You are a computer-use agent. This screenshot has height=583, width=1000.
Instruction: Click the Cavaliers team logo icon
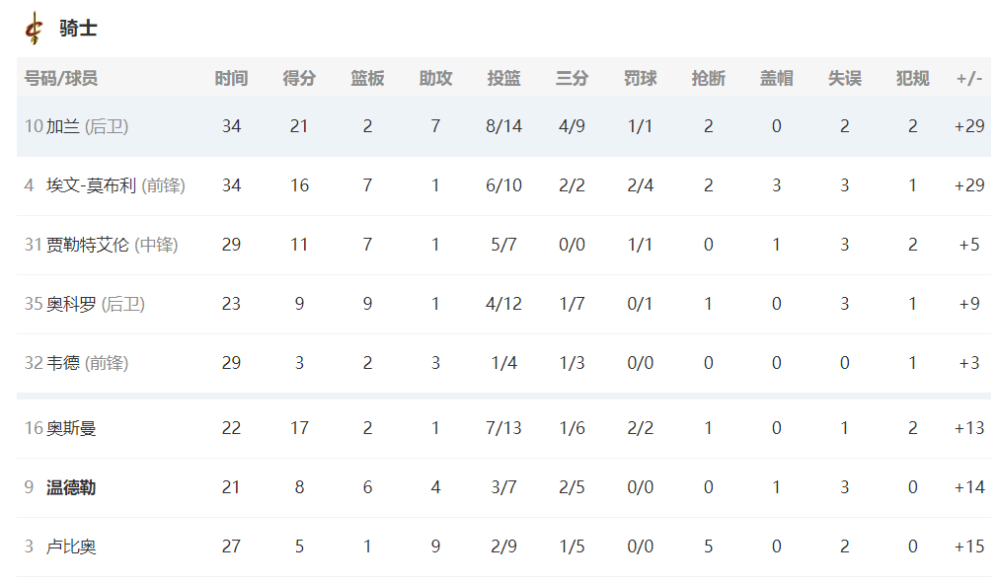point(34,29)
